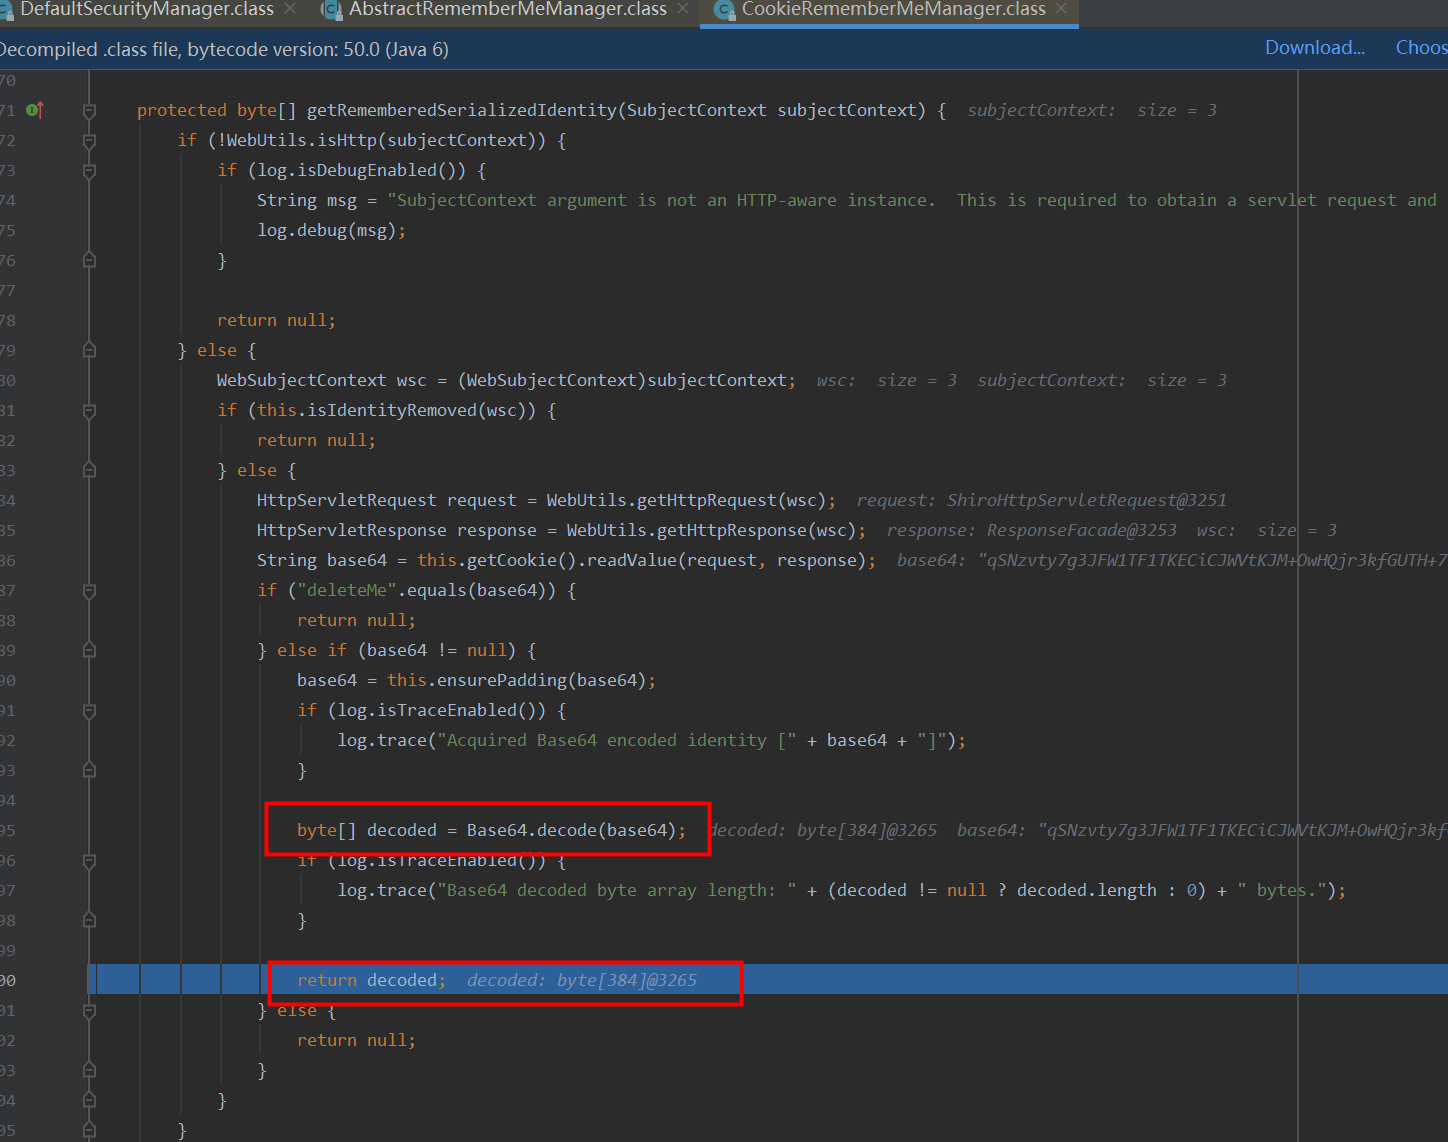Click the HttpServletResponse response declaration line

pyautogui.click(x=561, y=530)
